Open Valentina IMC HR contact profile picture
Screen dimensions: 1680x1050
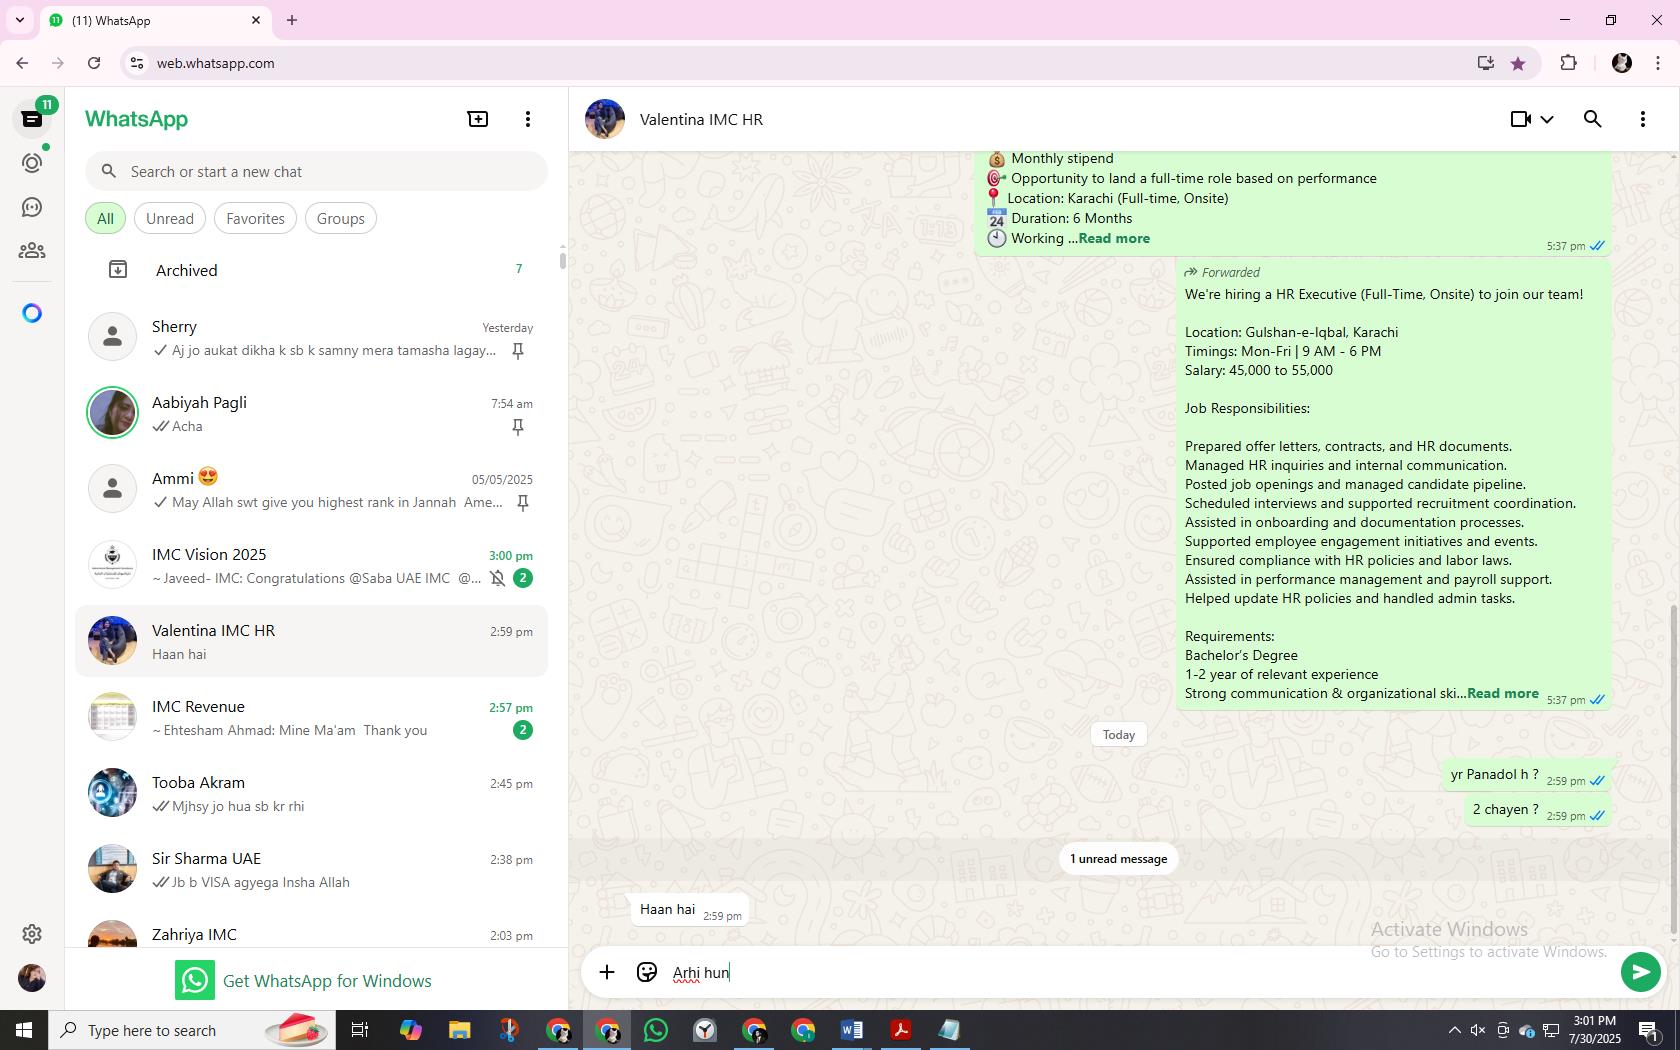coord(605,119)
